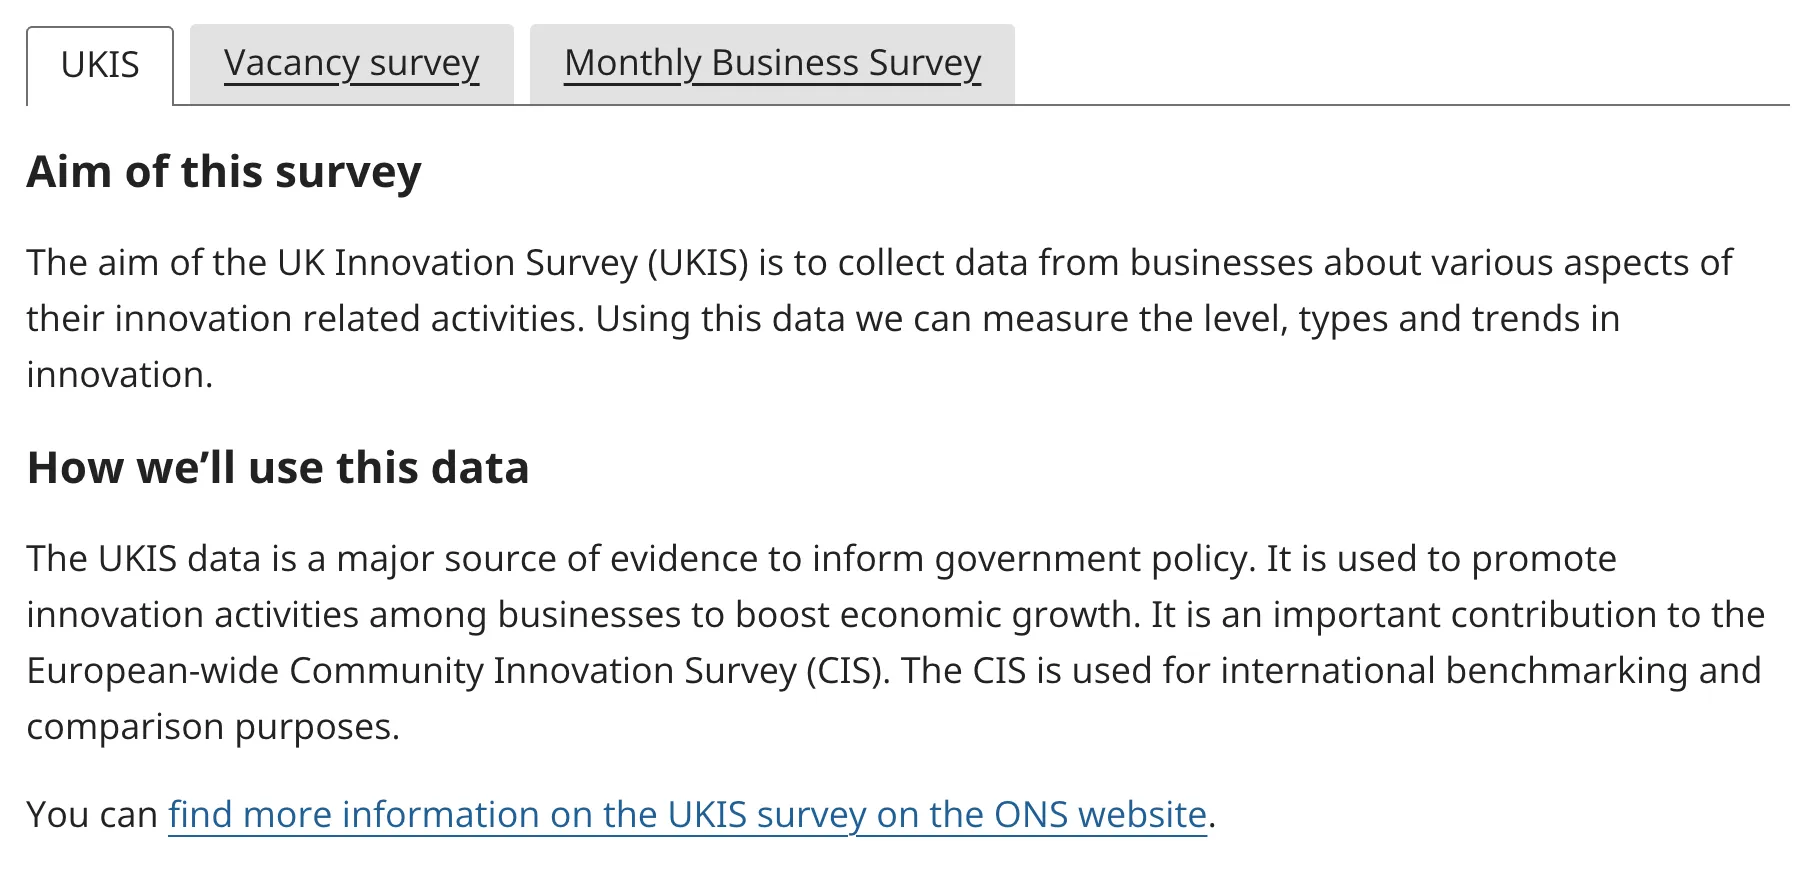Click the 'comparison purposes.' closing line
Image resolution: width=1818 pixels, height=870 pixels.
pyautogui.click(x=213, y=727)
